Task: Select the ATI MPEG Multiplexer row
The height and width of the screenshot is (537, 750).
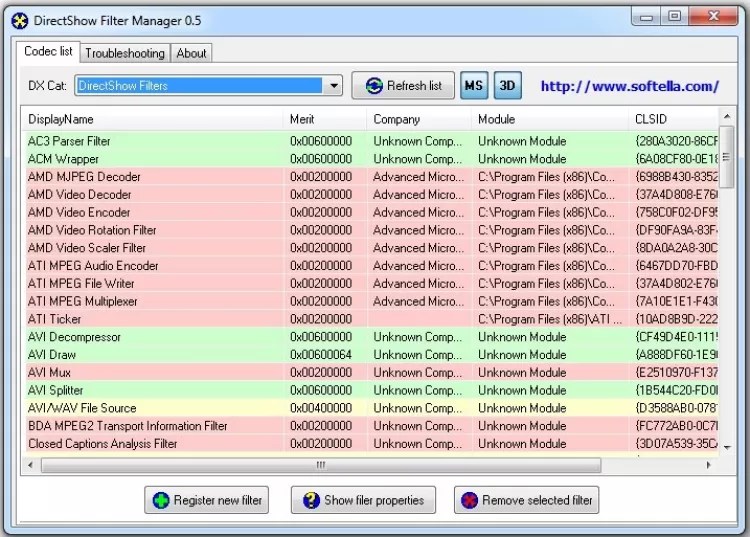Action: 370,301
